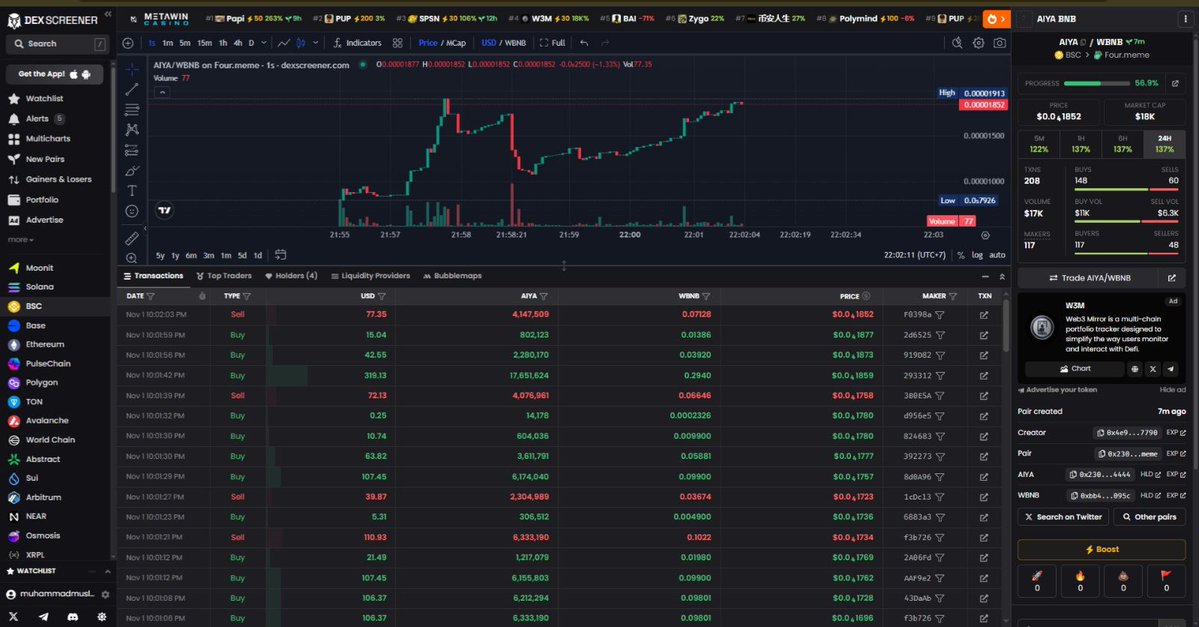Screen dimensions: 1199x627
Task: Toggle log scale on the chart
Action: point(977,255)
